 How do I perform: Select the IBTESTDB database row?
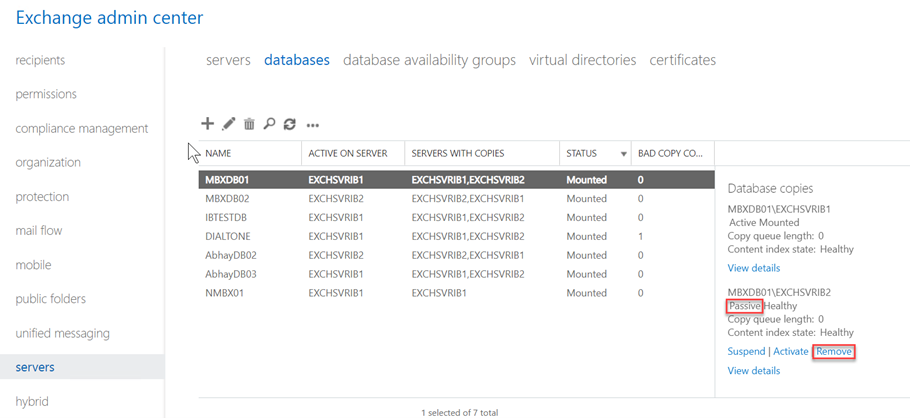tap(456, 218)
